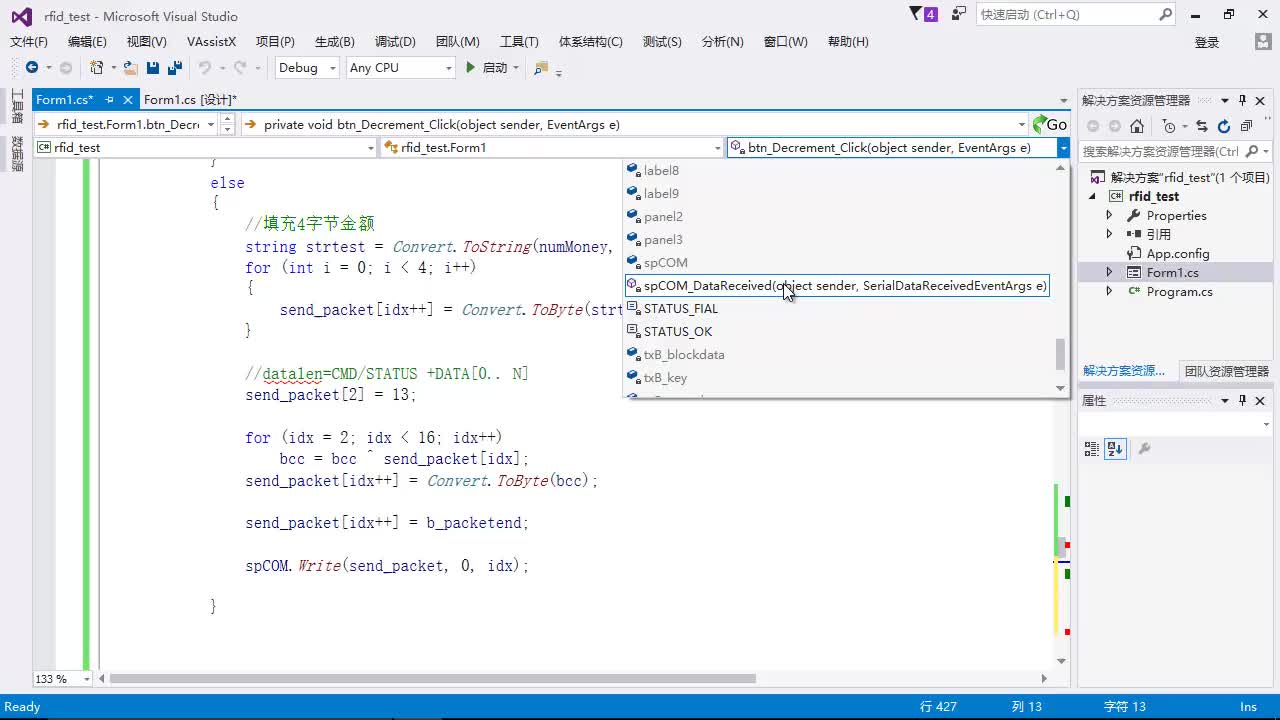Screen dimensions: 1280x720
Task: Open the 编辑(E) menu
Action: (x=87, y=42)
